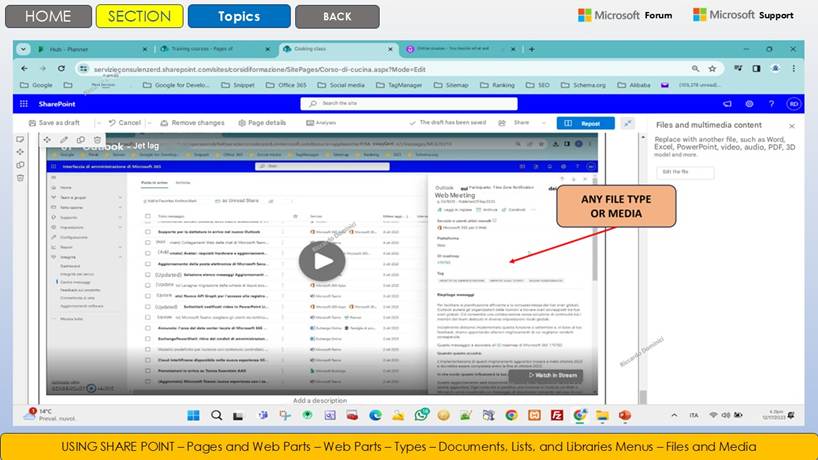
Task: Open FileZilla from the taskbar
Action: 557,415
